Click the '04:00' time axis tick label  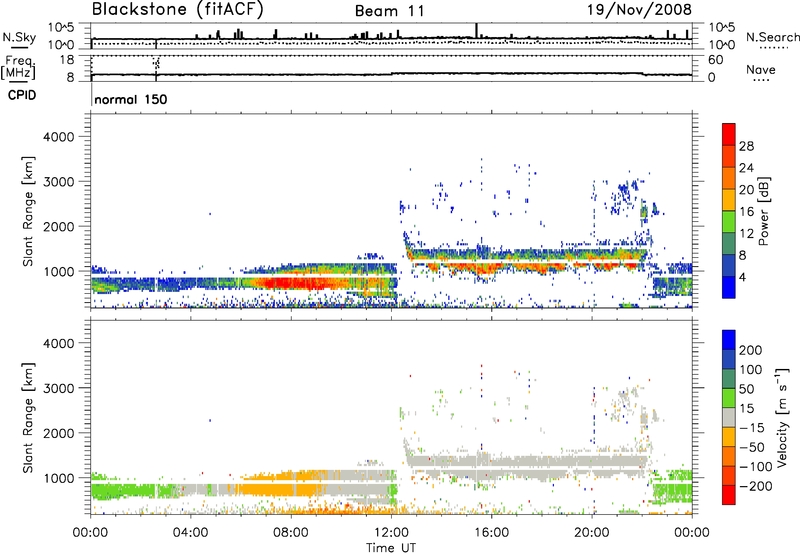click(191, 533)
